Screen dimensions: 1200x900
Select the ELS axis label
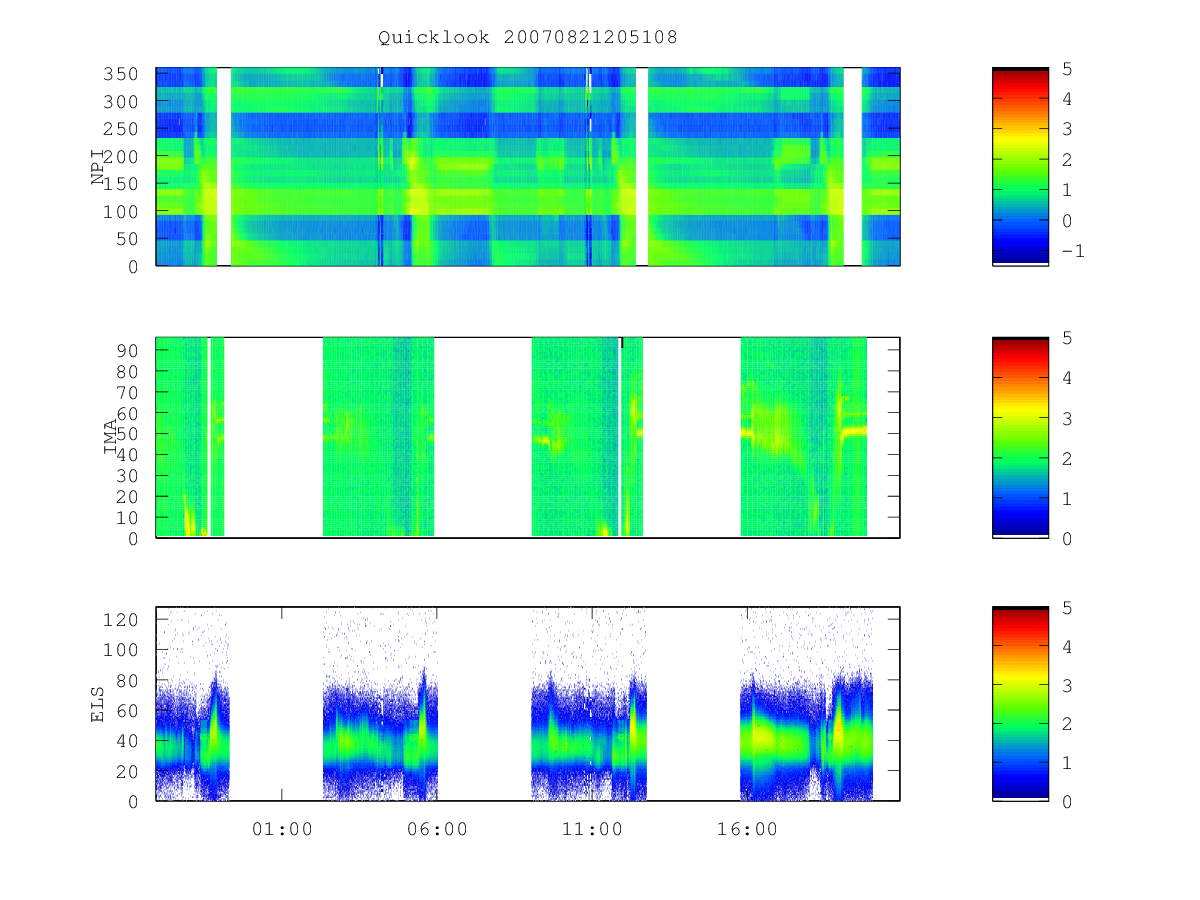(98, 704)
